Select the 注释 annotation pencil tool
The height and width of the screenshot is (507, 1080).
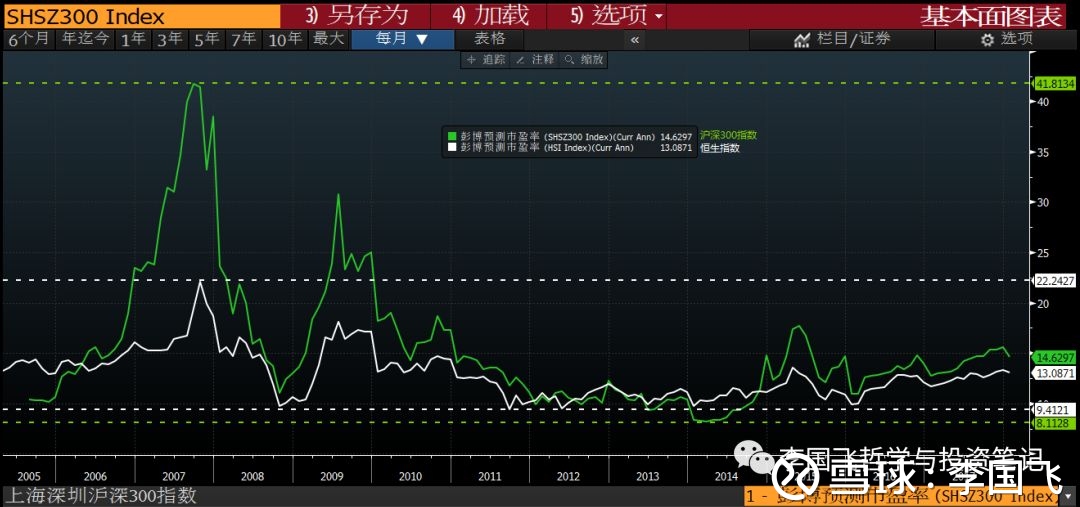pos(535,60)
